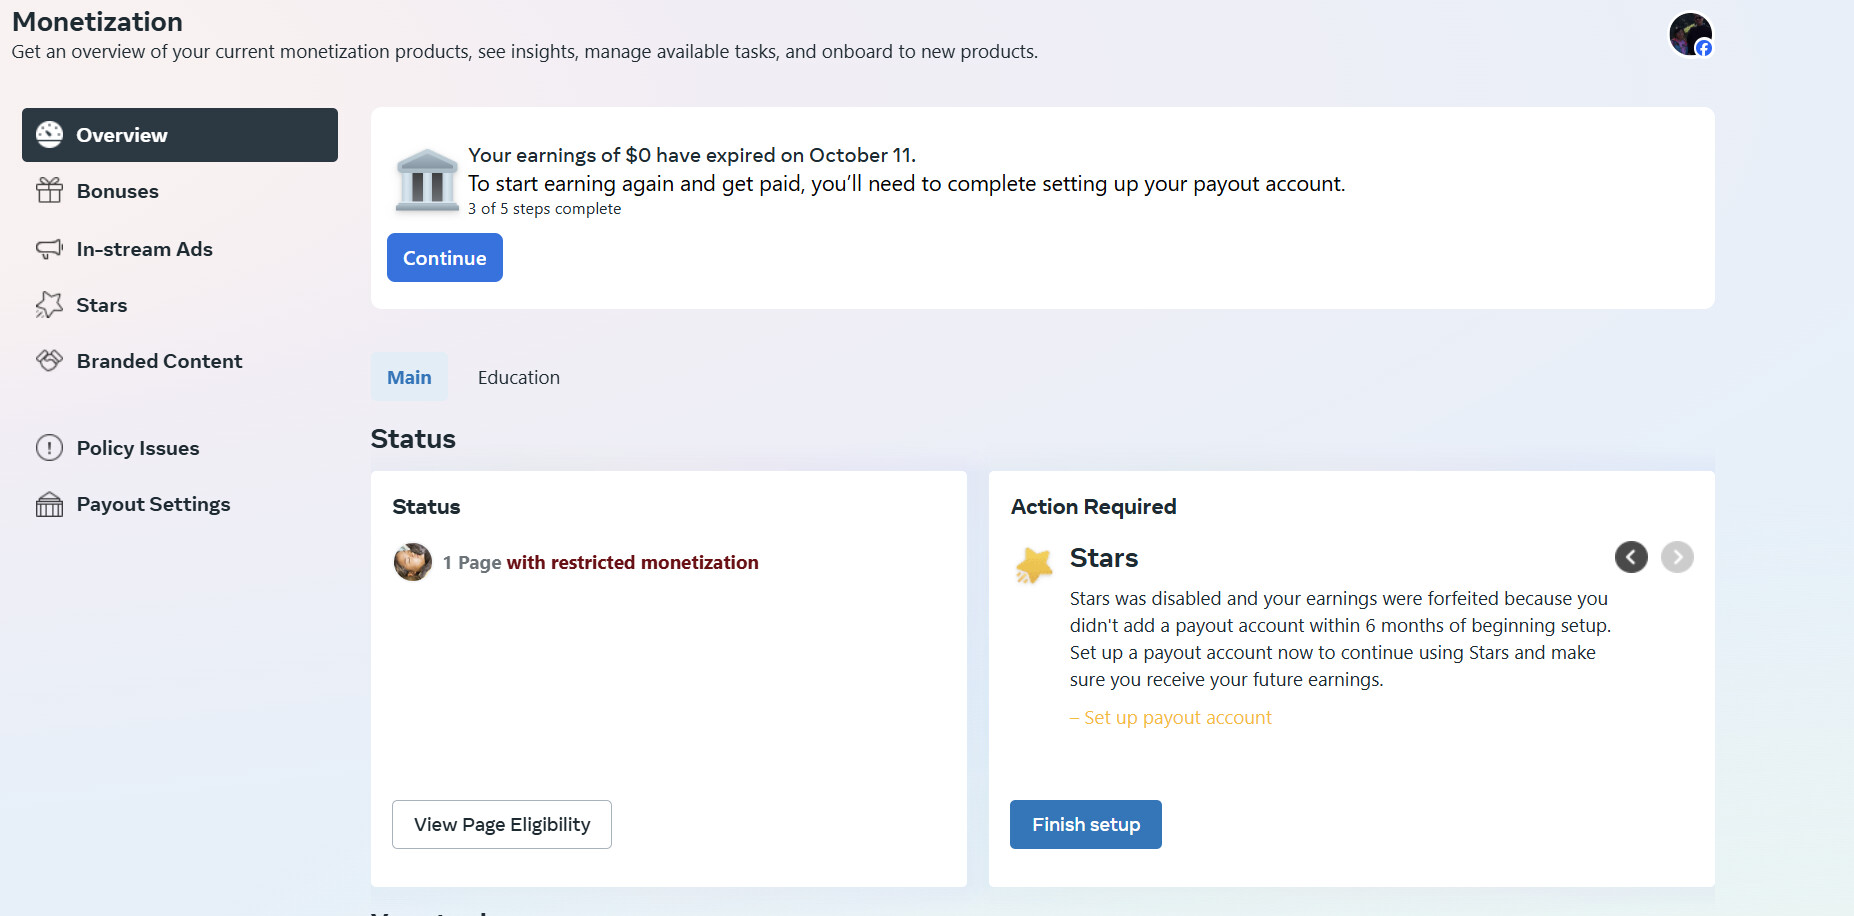Switch to the Education tab
This screenshot has width=1854, height=916.
click(518, 378)
